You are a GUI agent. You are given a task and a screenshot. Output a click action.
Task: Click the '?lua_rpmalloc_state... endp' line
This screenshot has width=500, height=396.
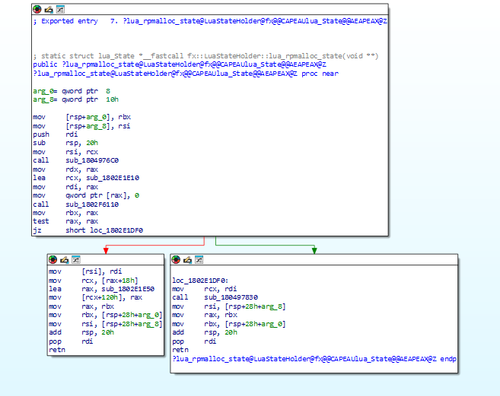314,359
